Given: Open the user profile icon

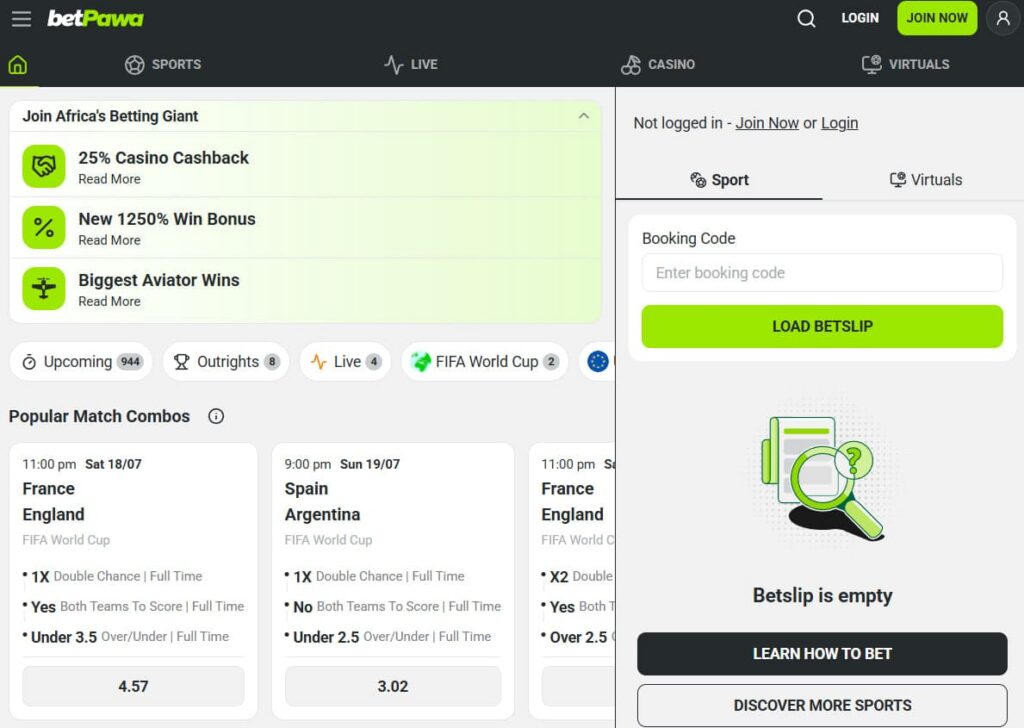Looking at the screenshot, I should click(1003, 18).
